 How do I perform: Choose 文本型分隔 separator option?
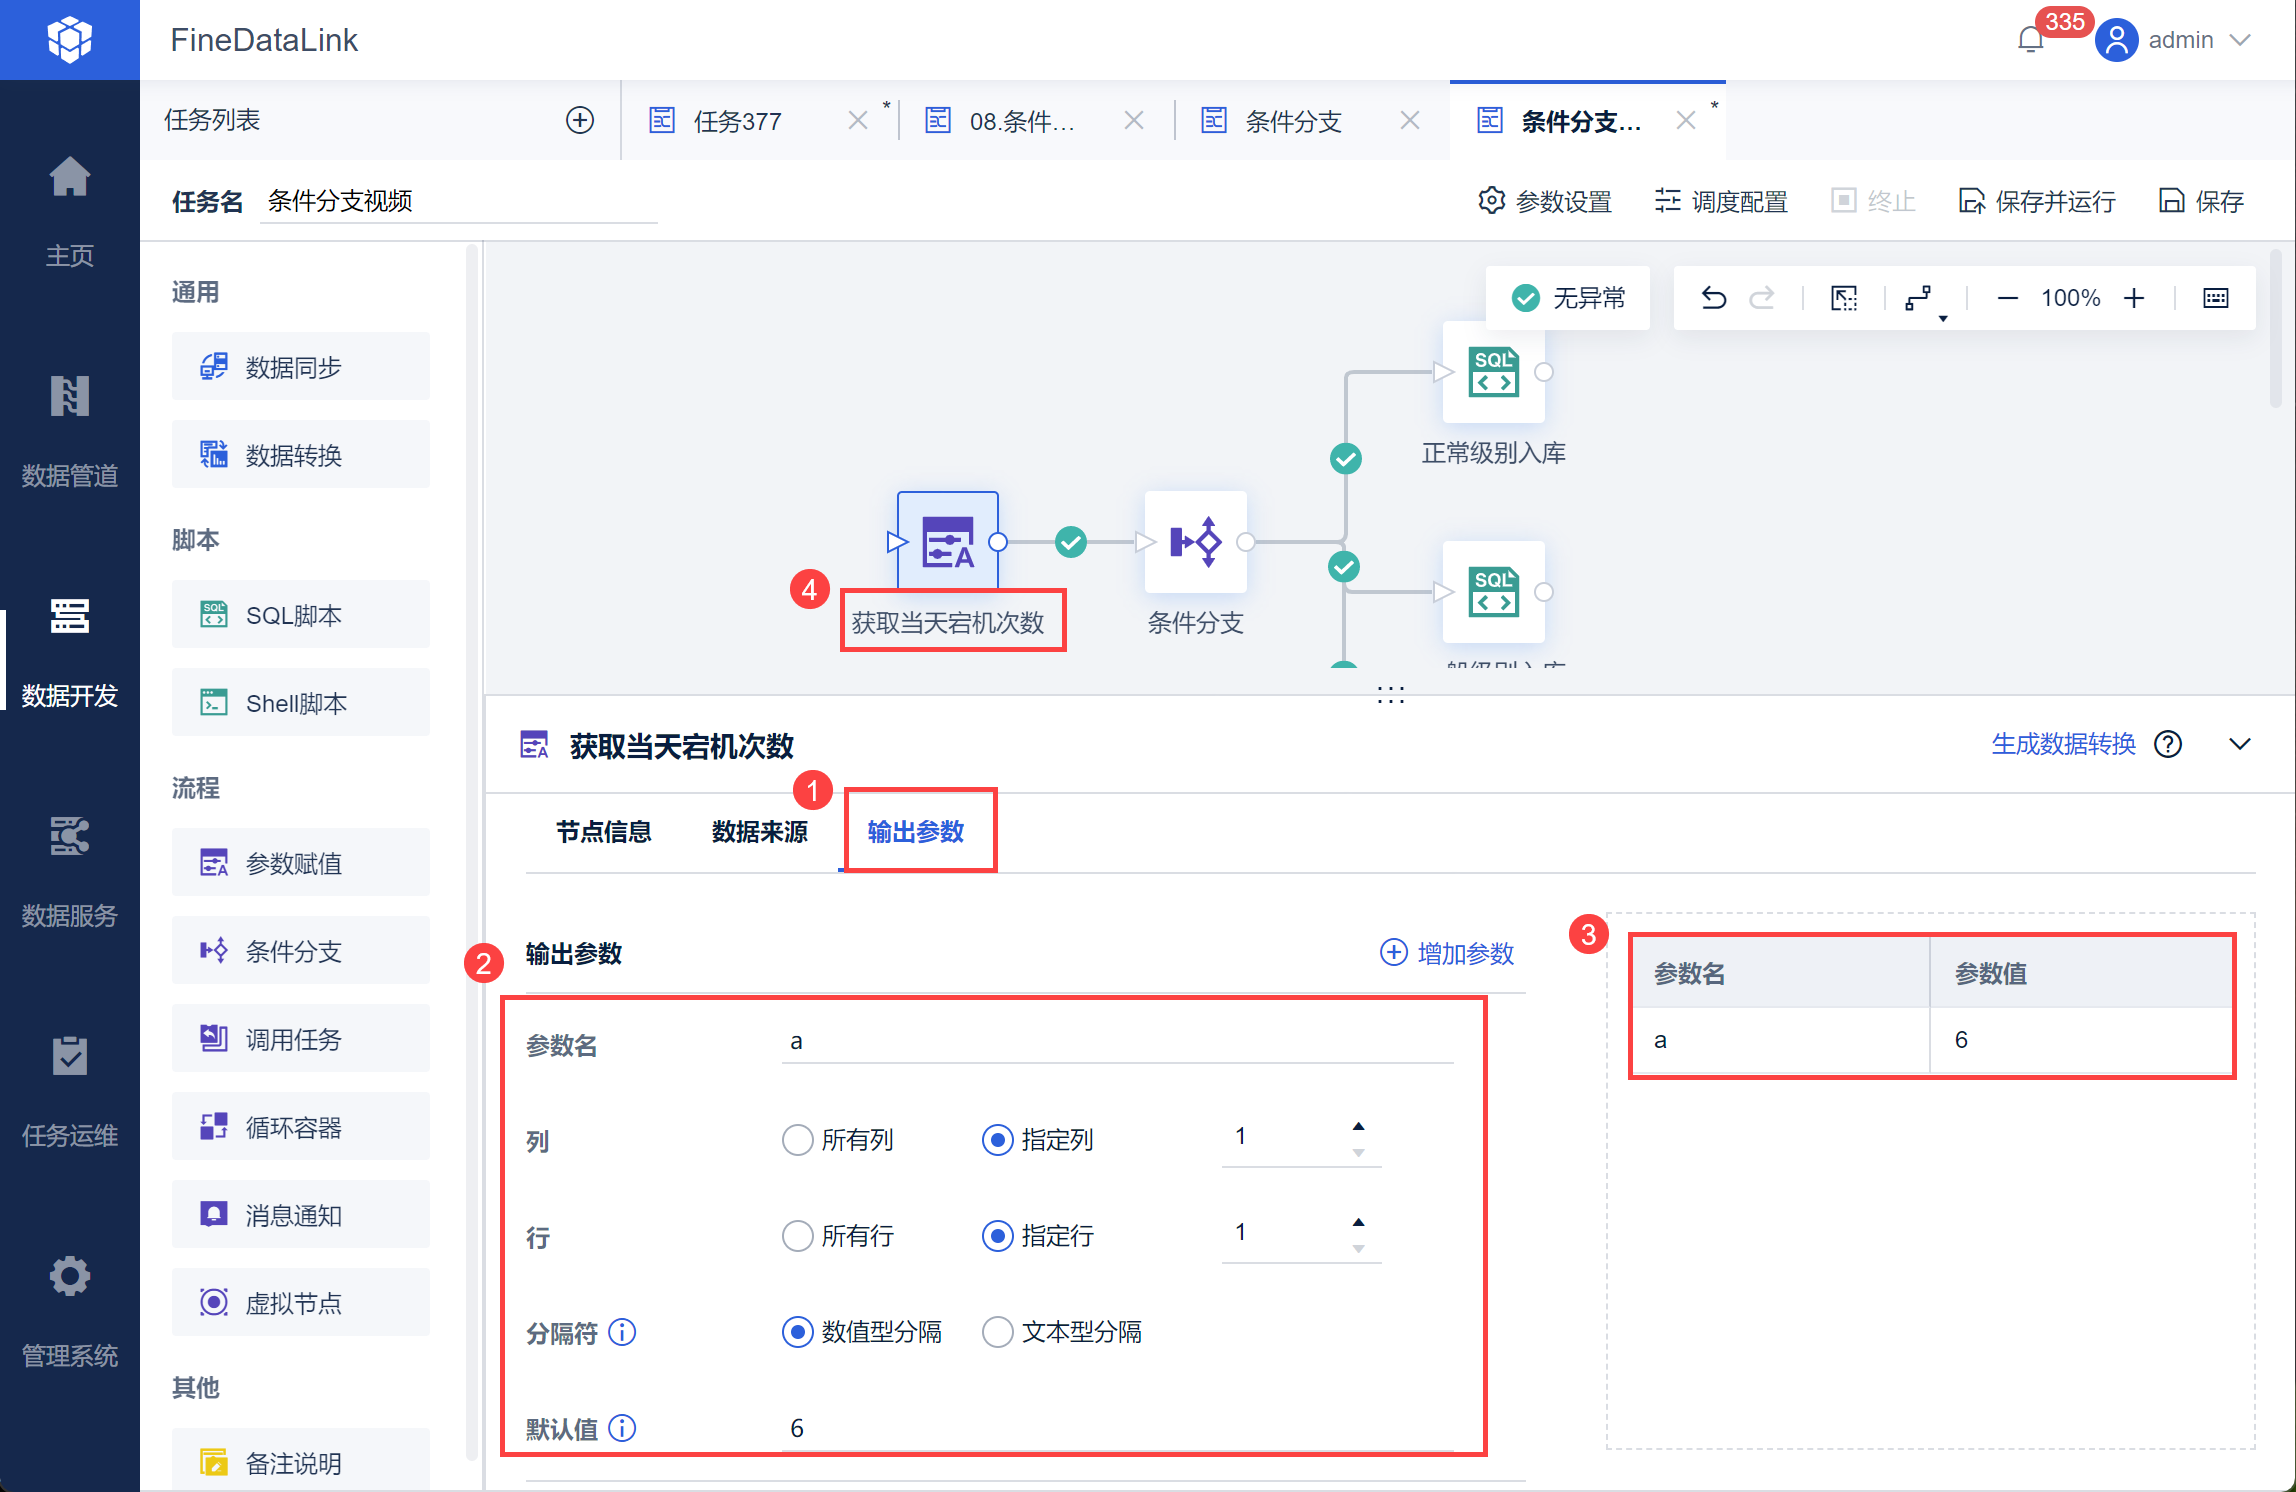pyautogui.click(x=997, y=1332)
